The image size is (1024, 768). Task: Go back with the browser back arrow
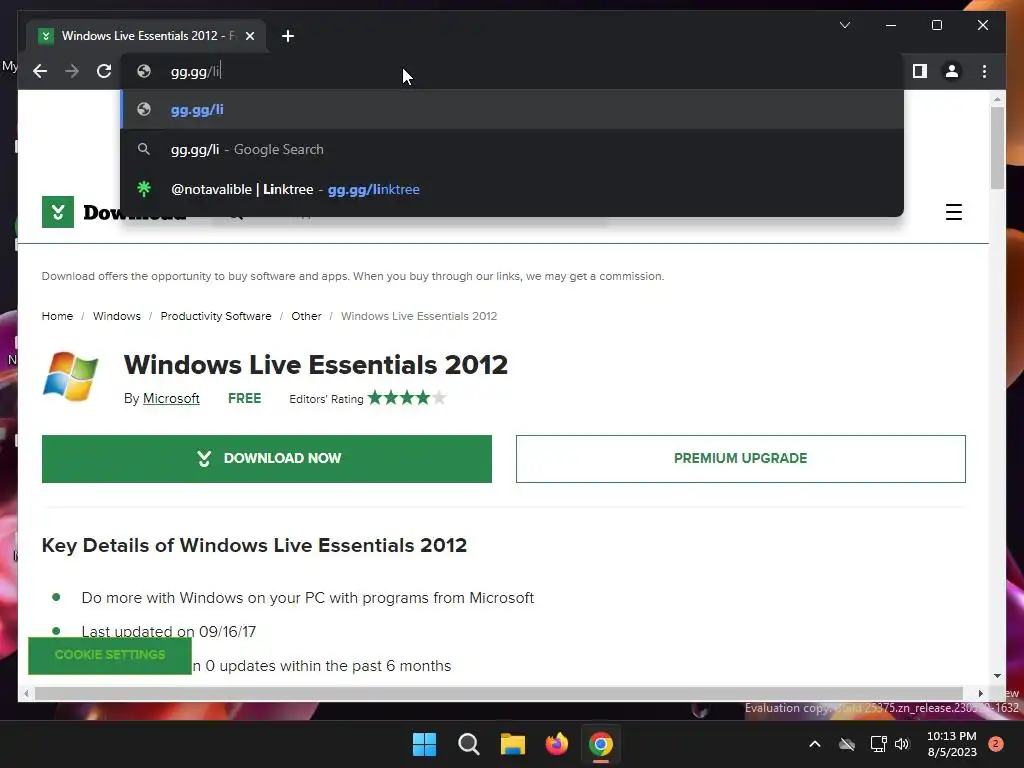tap(40, 71)
